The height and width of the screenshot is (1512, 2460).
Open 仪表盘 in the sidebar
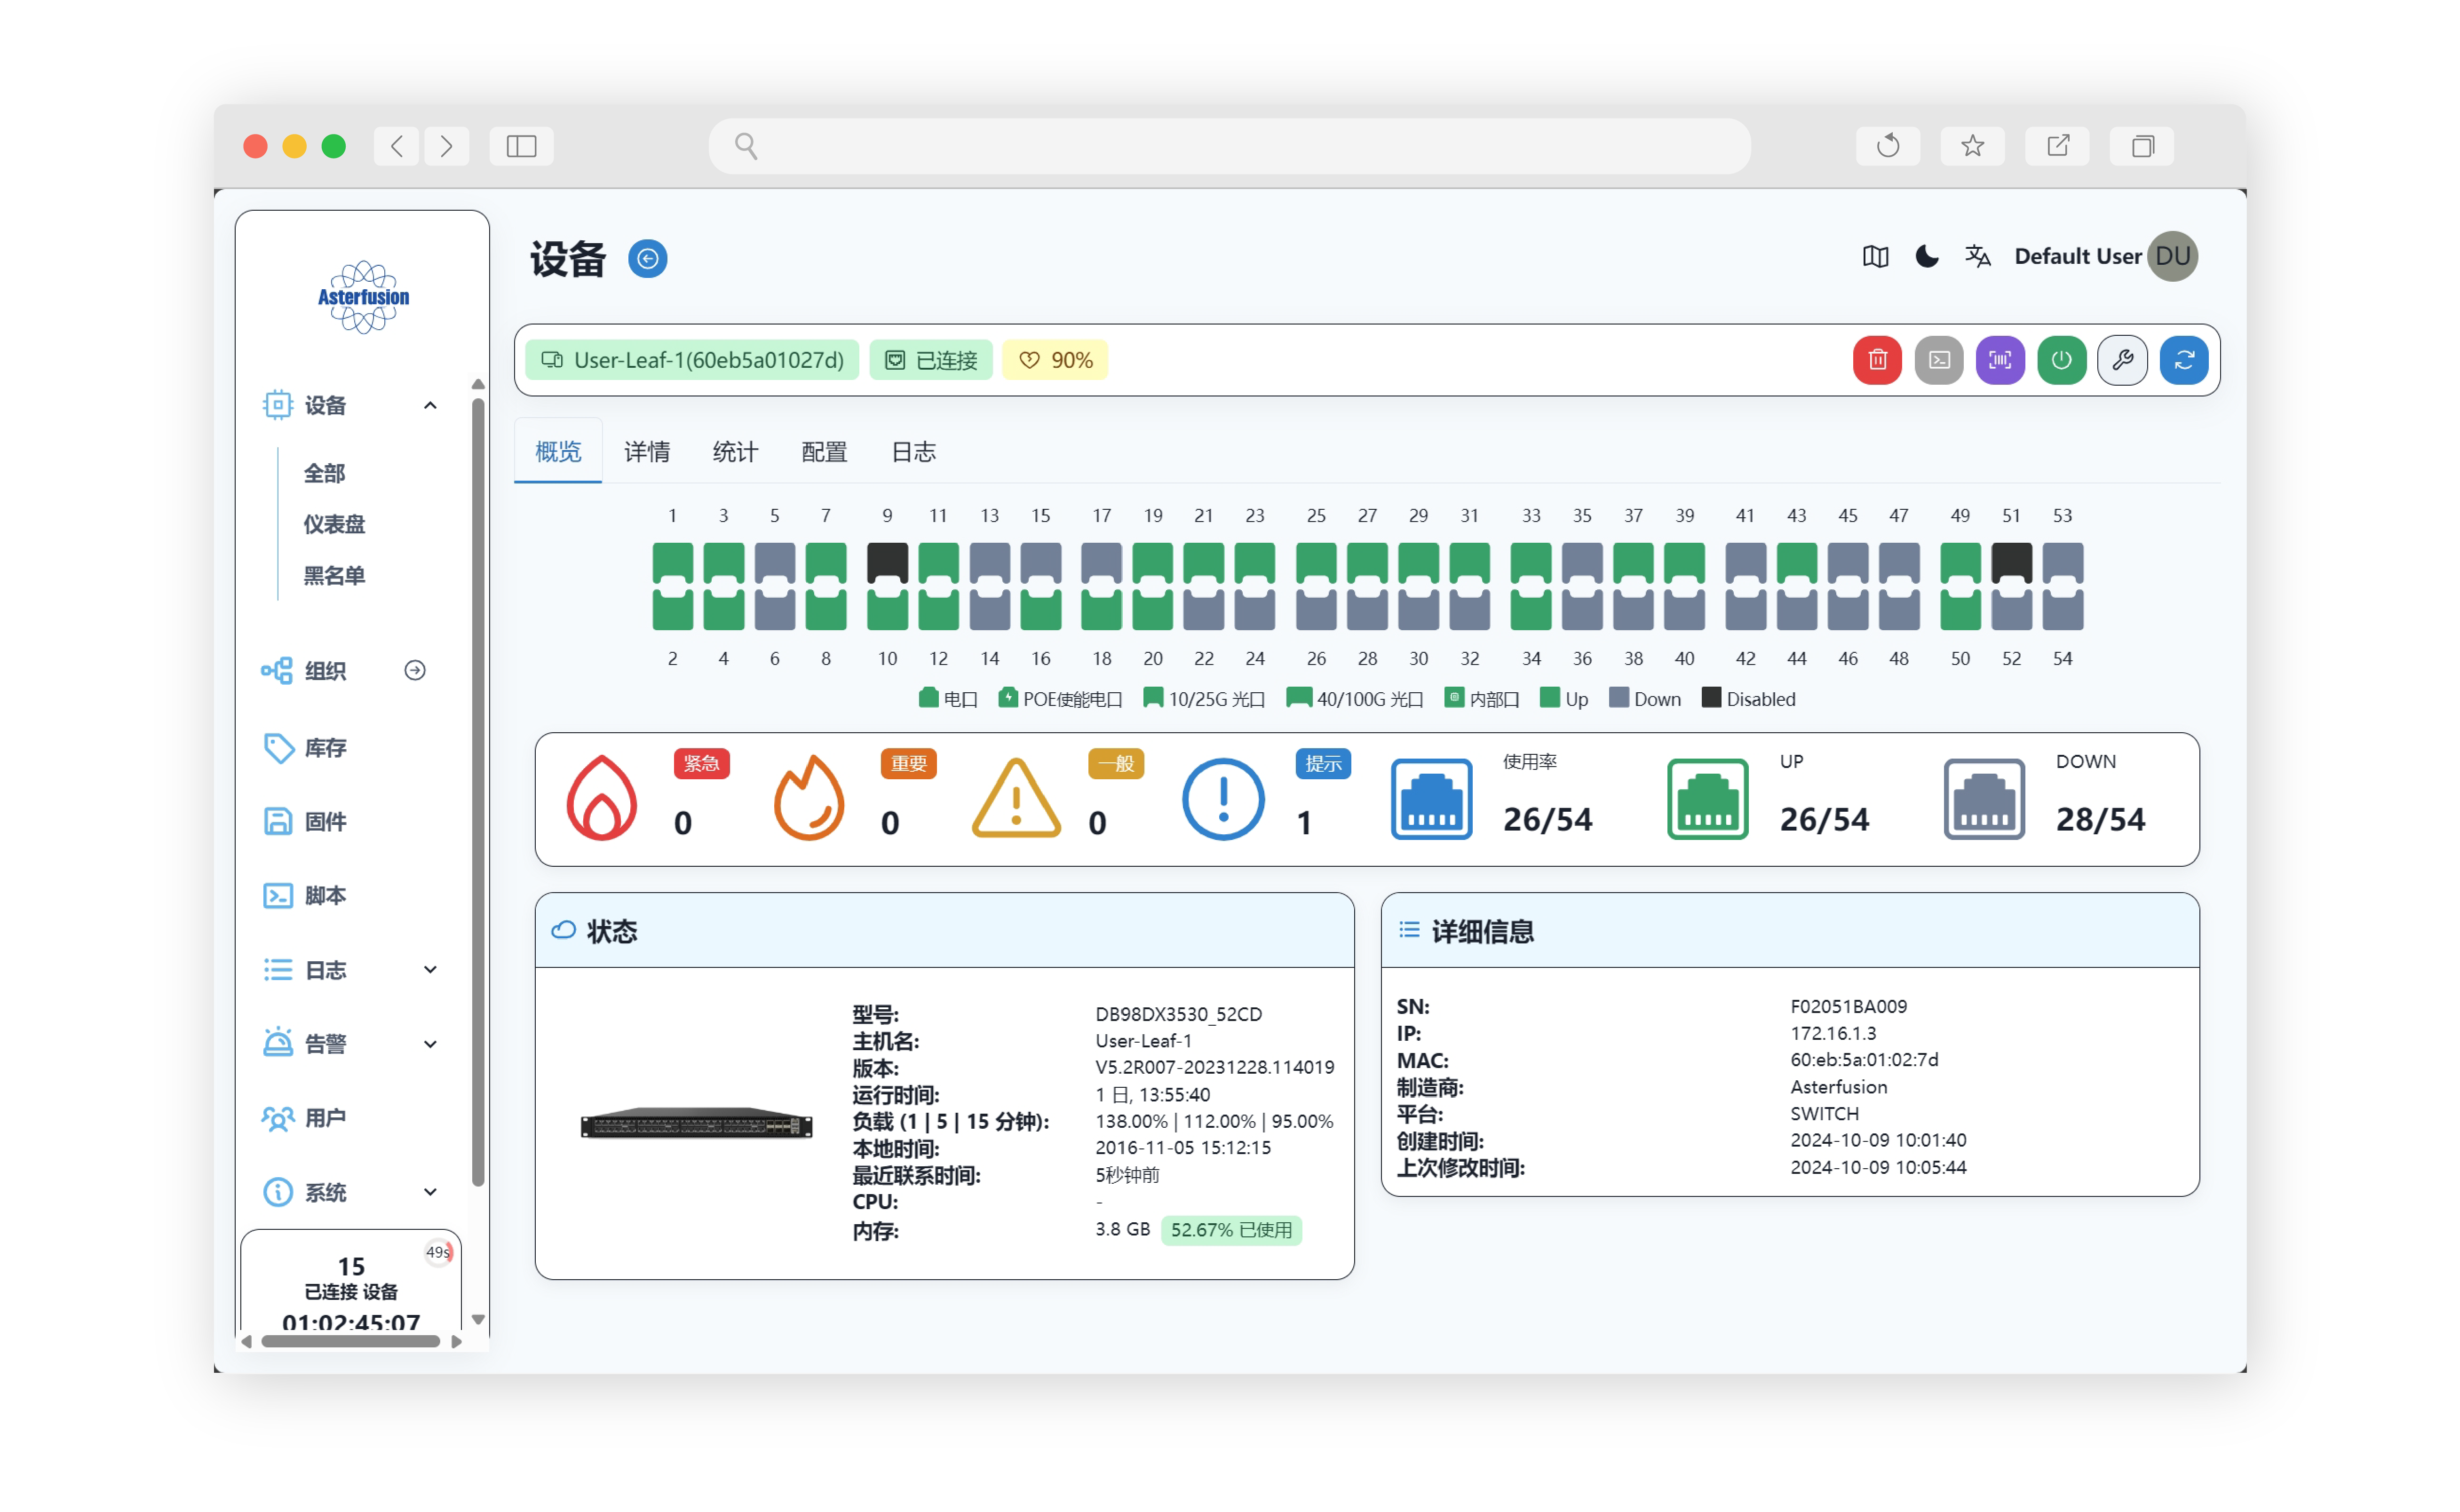click(335, 525)
